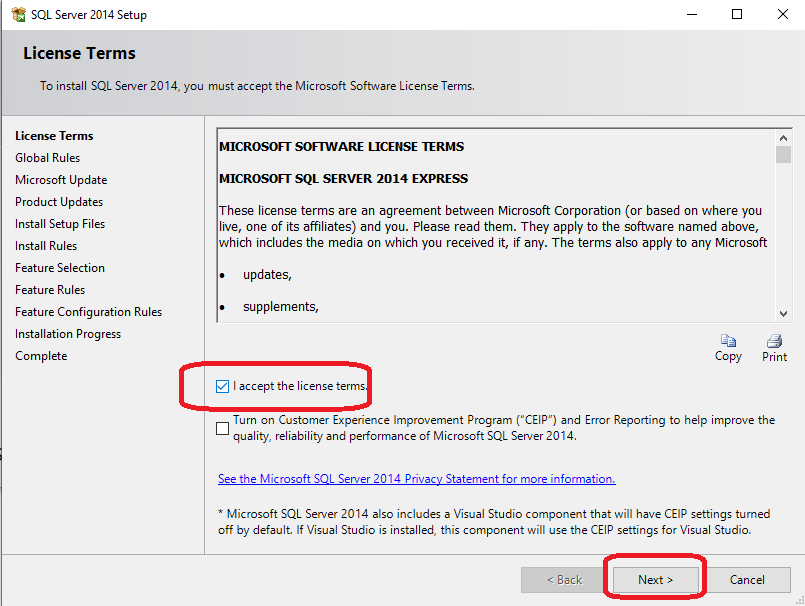Select 'License Terms' step in the sidebar
This screenshot has width=805, height=606.
[53, 135]
